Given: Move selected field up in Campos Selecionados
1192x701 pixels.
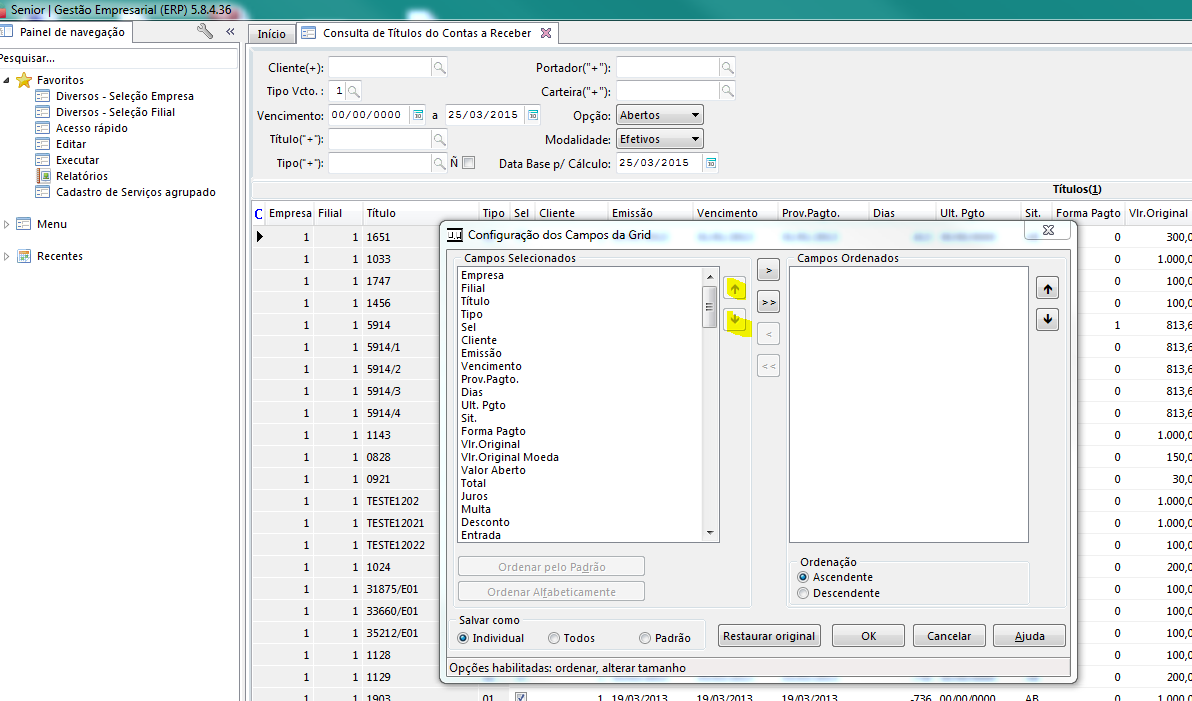Looking at the screenshot, I should [735, 289].
